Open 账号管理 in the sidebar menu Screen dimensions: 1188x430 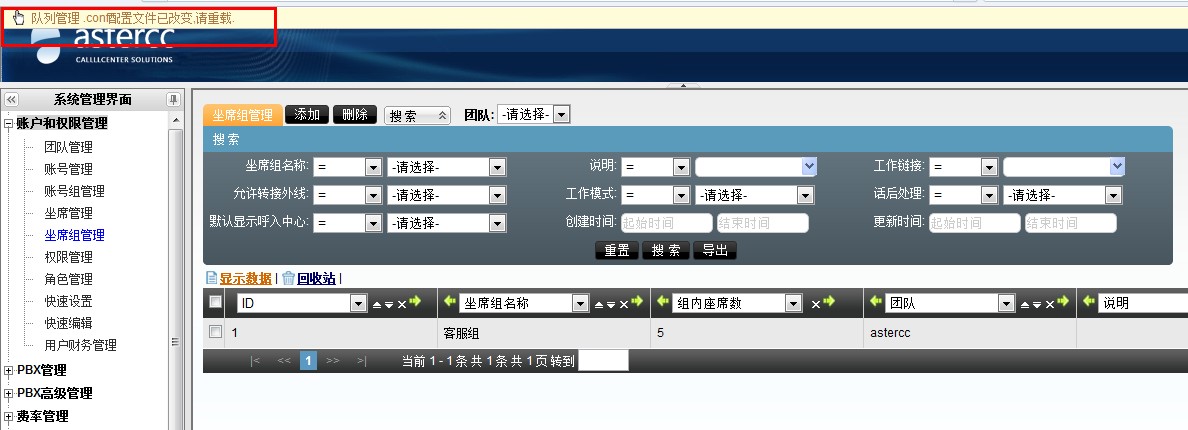[x=68, y=169]
